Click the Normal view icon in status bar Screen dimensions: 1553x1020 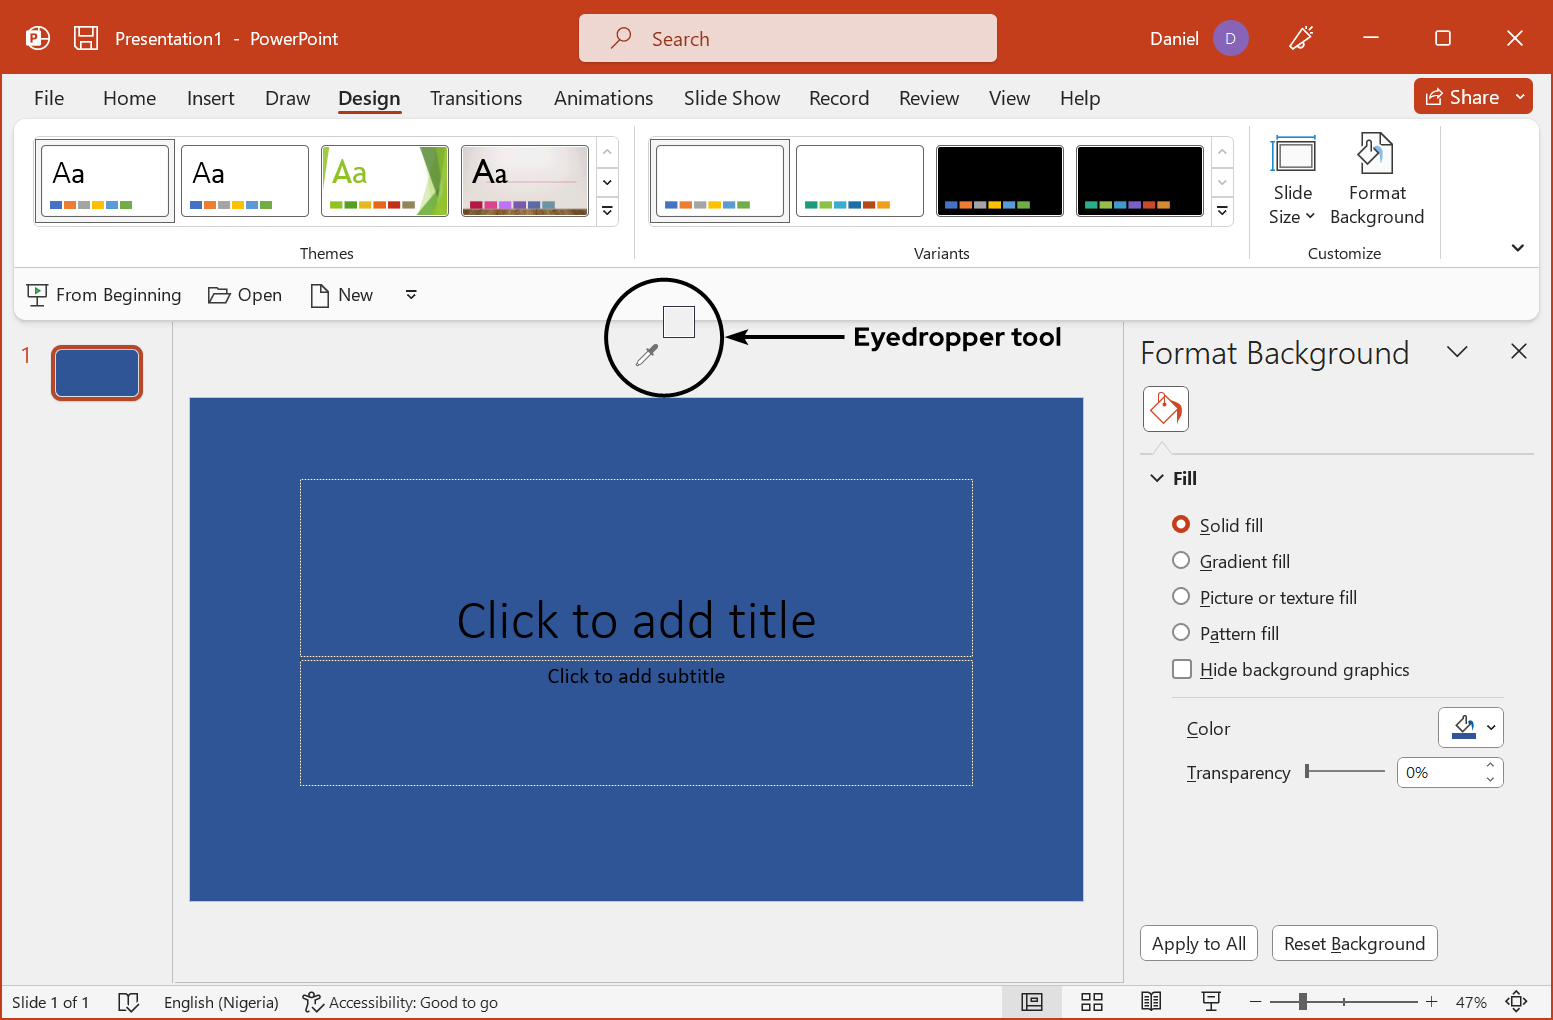coord(1032,1002)
